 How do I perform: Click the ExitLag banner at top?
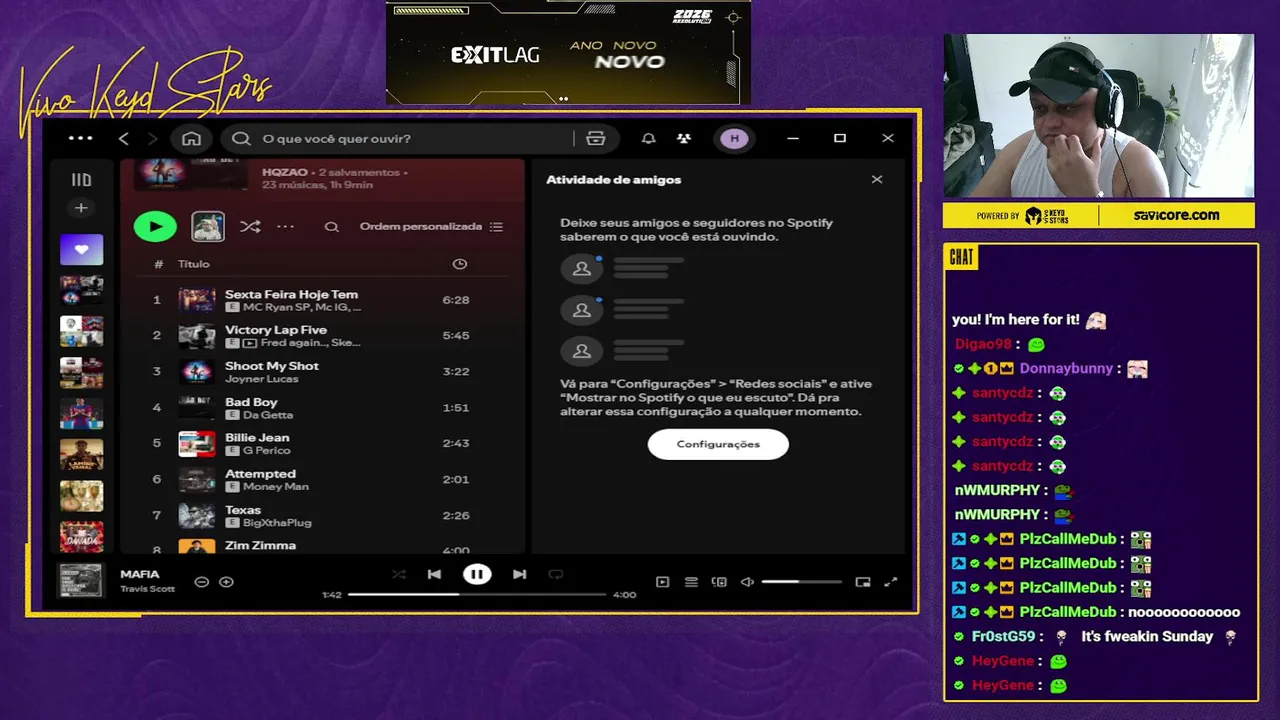pos(567,52)
